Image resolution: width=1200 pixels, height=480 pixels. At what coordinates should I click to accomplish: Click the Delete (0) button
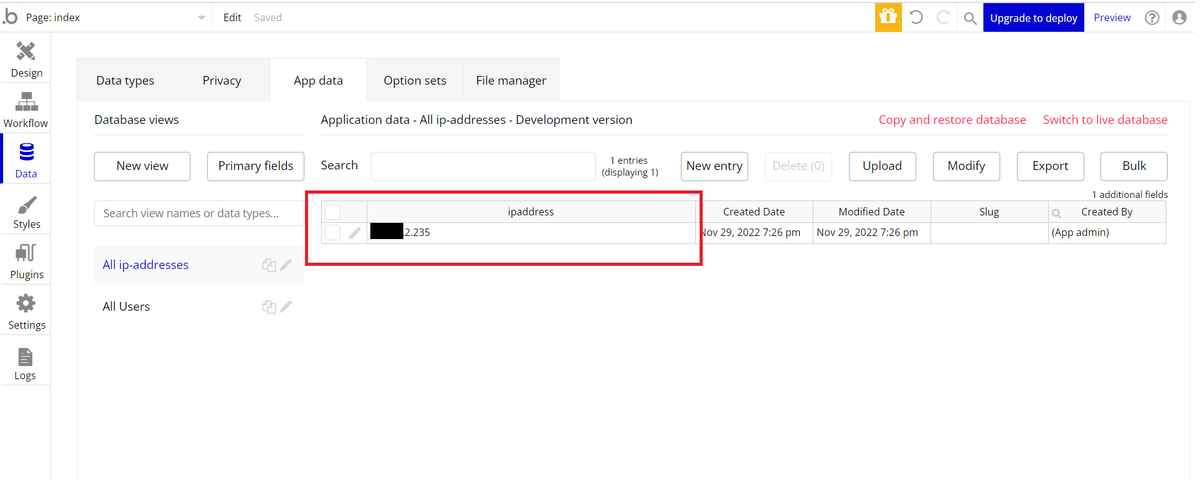[x=798, y=166]
